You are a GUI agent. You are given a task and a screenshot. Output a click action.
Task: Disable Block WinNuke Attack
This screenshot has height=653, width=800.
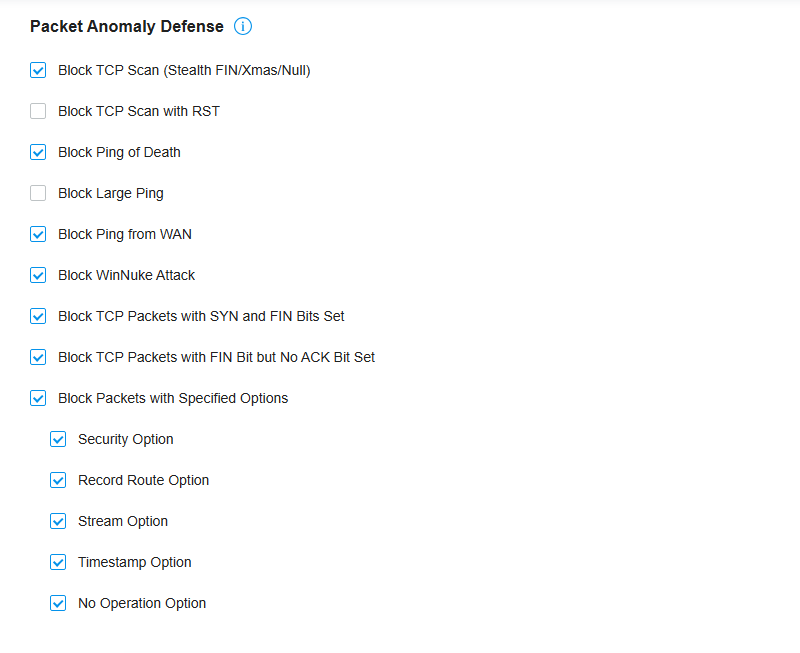(x=37, y=275)
